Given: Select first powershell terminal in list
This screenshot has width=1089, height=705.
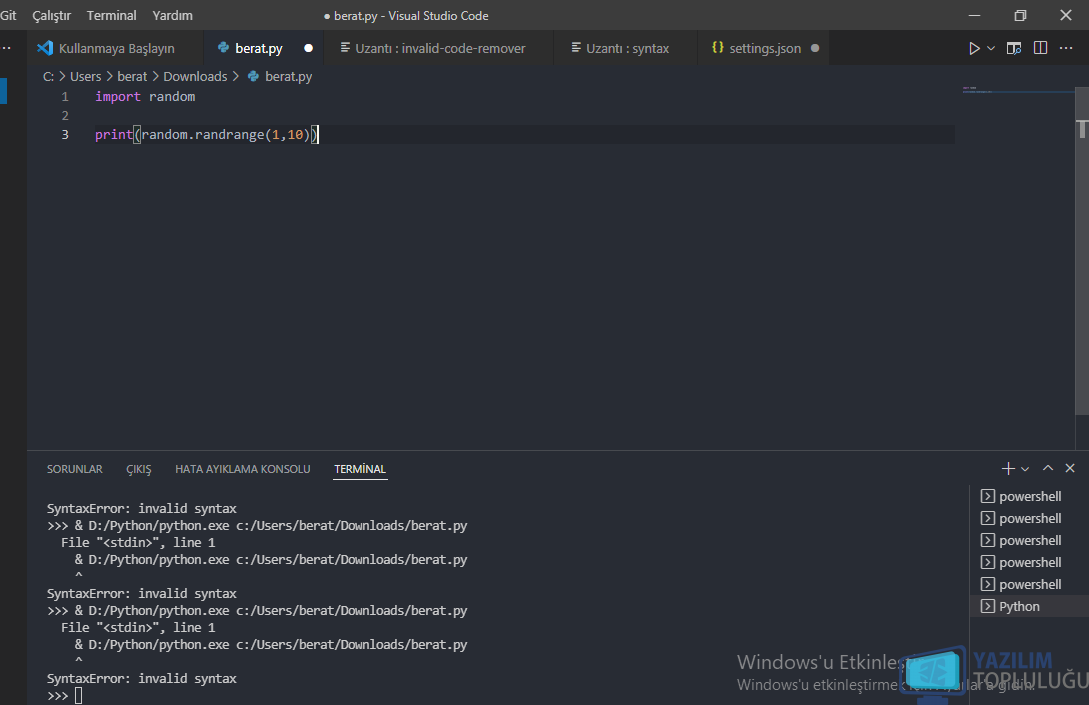Looking at the screenshot, I should click(x=1029, y=496).
